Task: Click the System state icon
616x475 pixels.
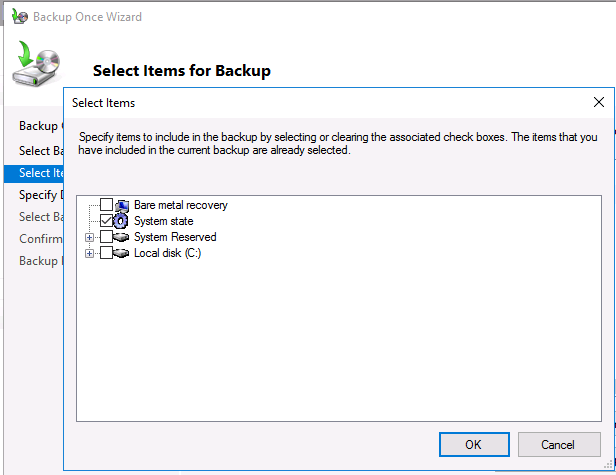Action: [122, 221]
